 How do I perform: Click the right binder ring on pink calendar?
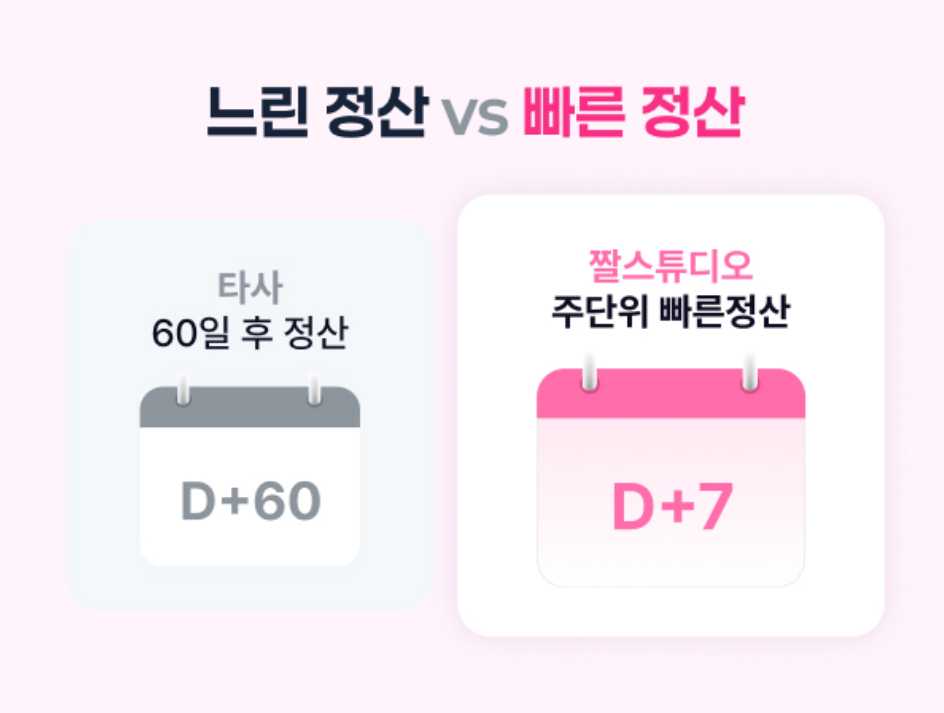click(750, 373)
